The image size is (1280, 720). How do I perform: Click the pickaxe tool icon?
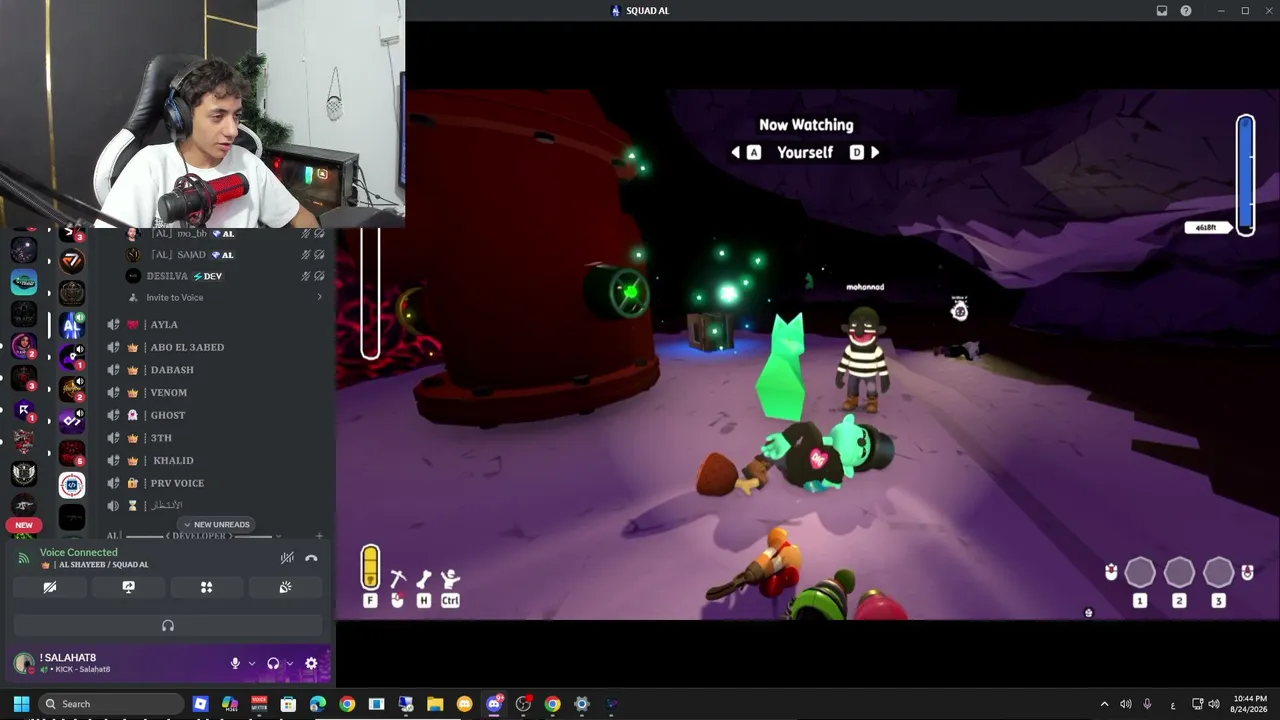(x=397, y=578)
